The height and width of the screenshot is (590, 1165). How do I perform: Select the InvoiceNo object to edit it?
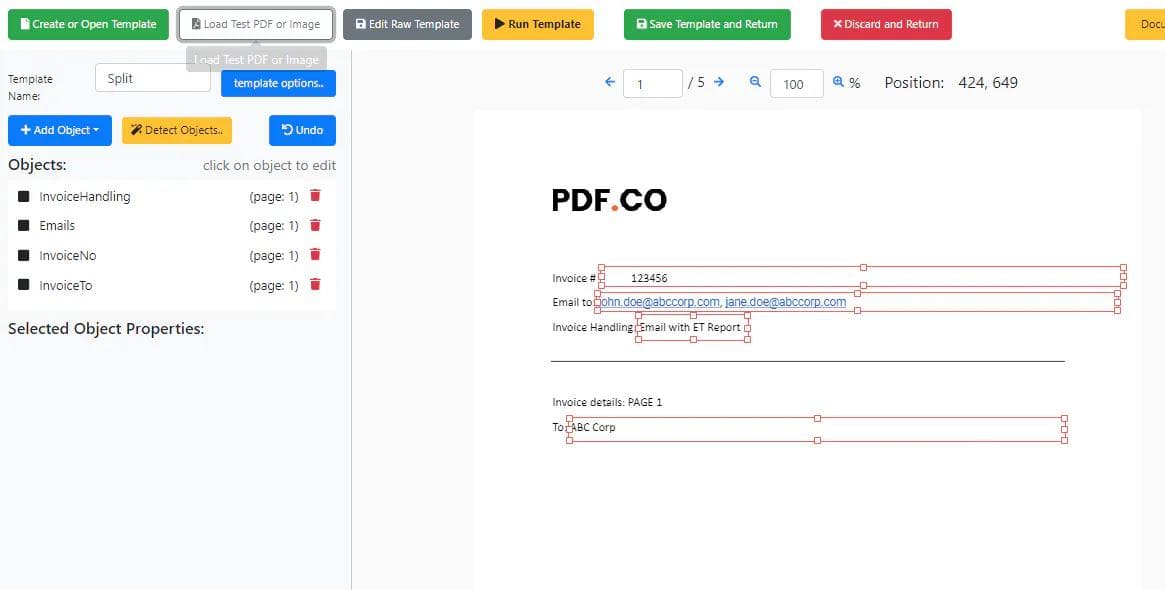tap(67, 255)
